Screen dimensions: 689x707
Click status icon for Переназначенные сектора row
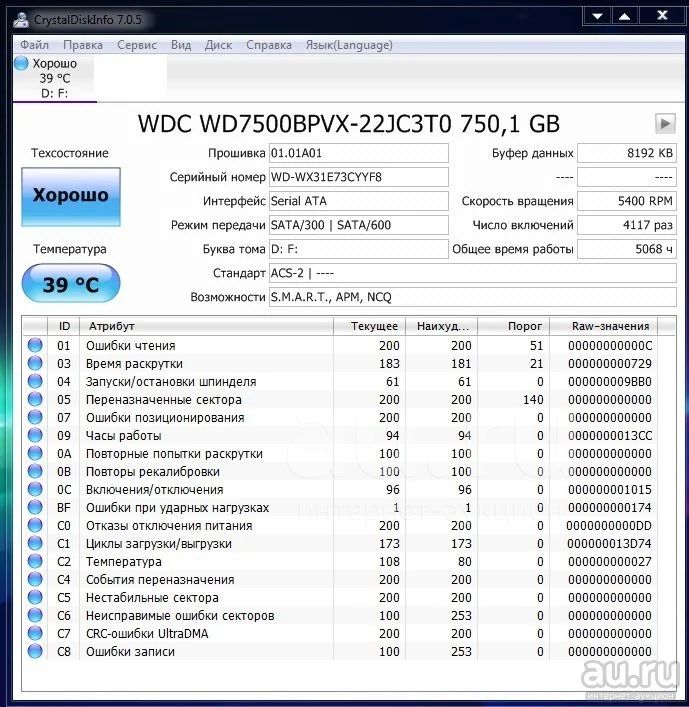[35, 399]
